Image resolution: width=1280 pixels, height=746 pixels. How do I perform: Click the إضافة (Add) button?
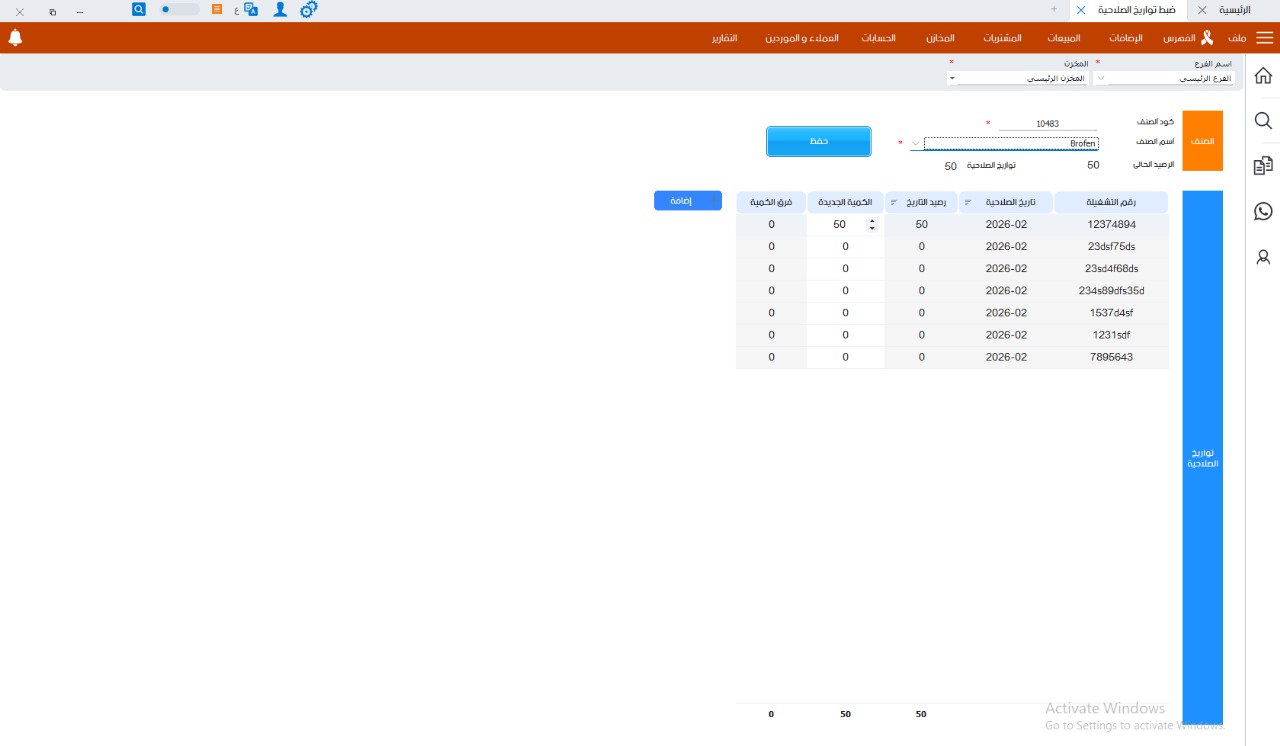pyautogui.click(x=687, y=201)
